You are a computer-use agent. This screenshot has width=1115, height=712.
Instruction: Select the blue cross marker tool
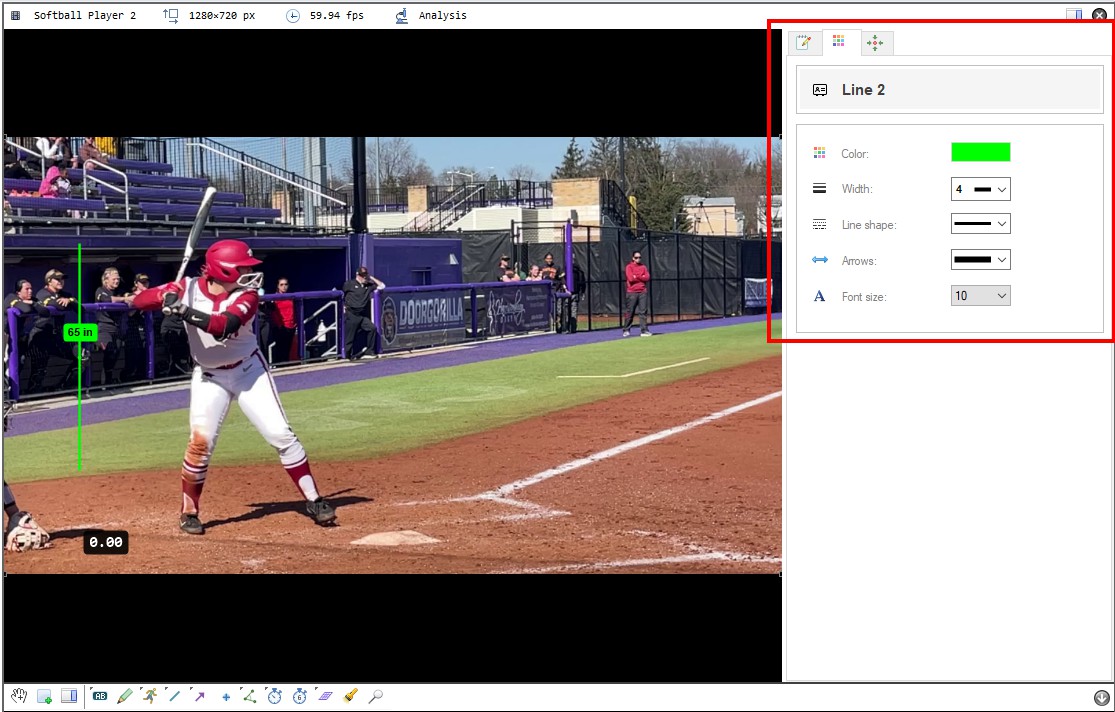click(225, 696)
